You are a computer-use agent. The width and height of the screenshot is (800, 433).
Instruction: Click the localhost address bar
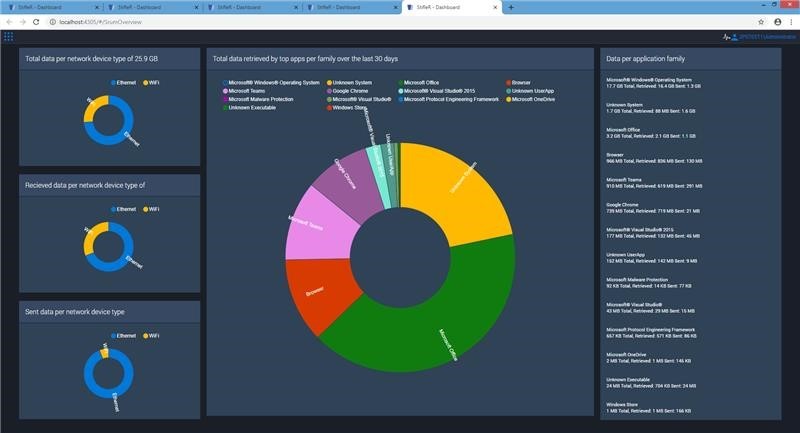[x=398, y=22]
